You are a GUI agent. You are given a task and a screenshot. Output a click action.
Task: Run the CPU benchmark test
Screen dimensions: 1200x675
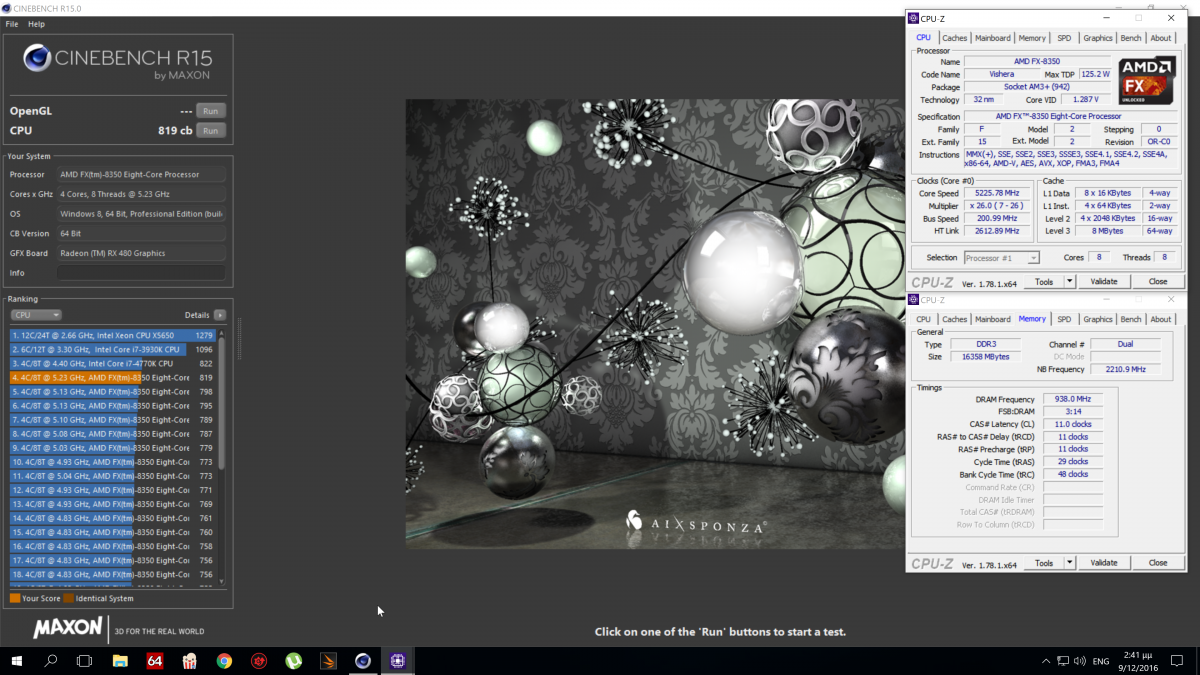[x=211, y=131]
